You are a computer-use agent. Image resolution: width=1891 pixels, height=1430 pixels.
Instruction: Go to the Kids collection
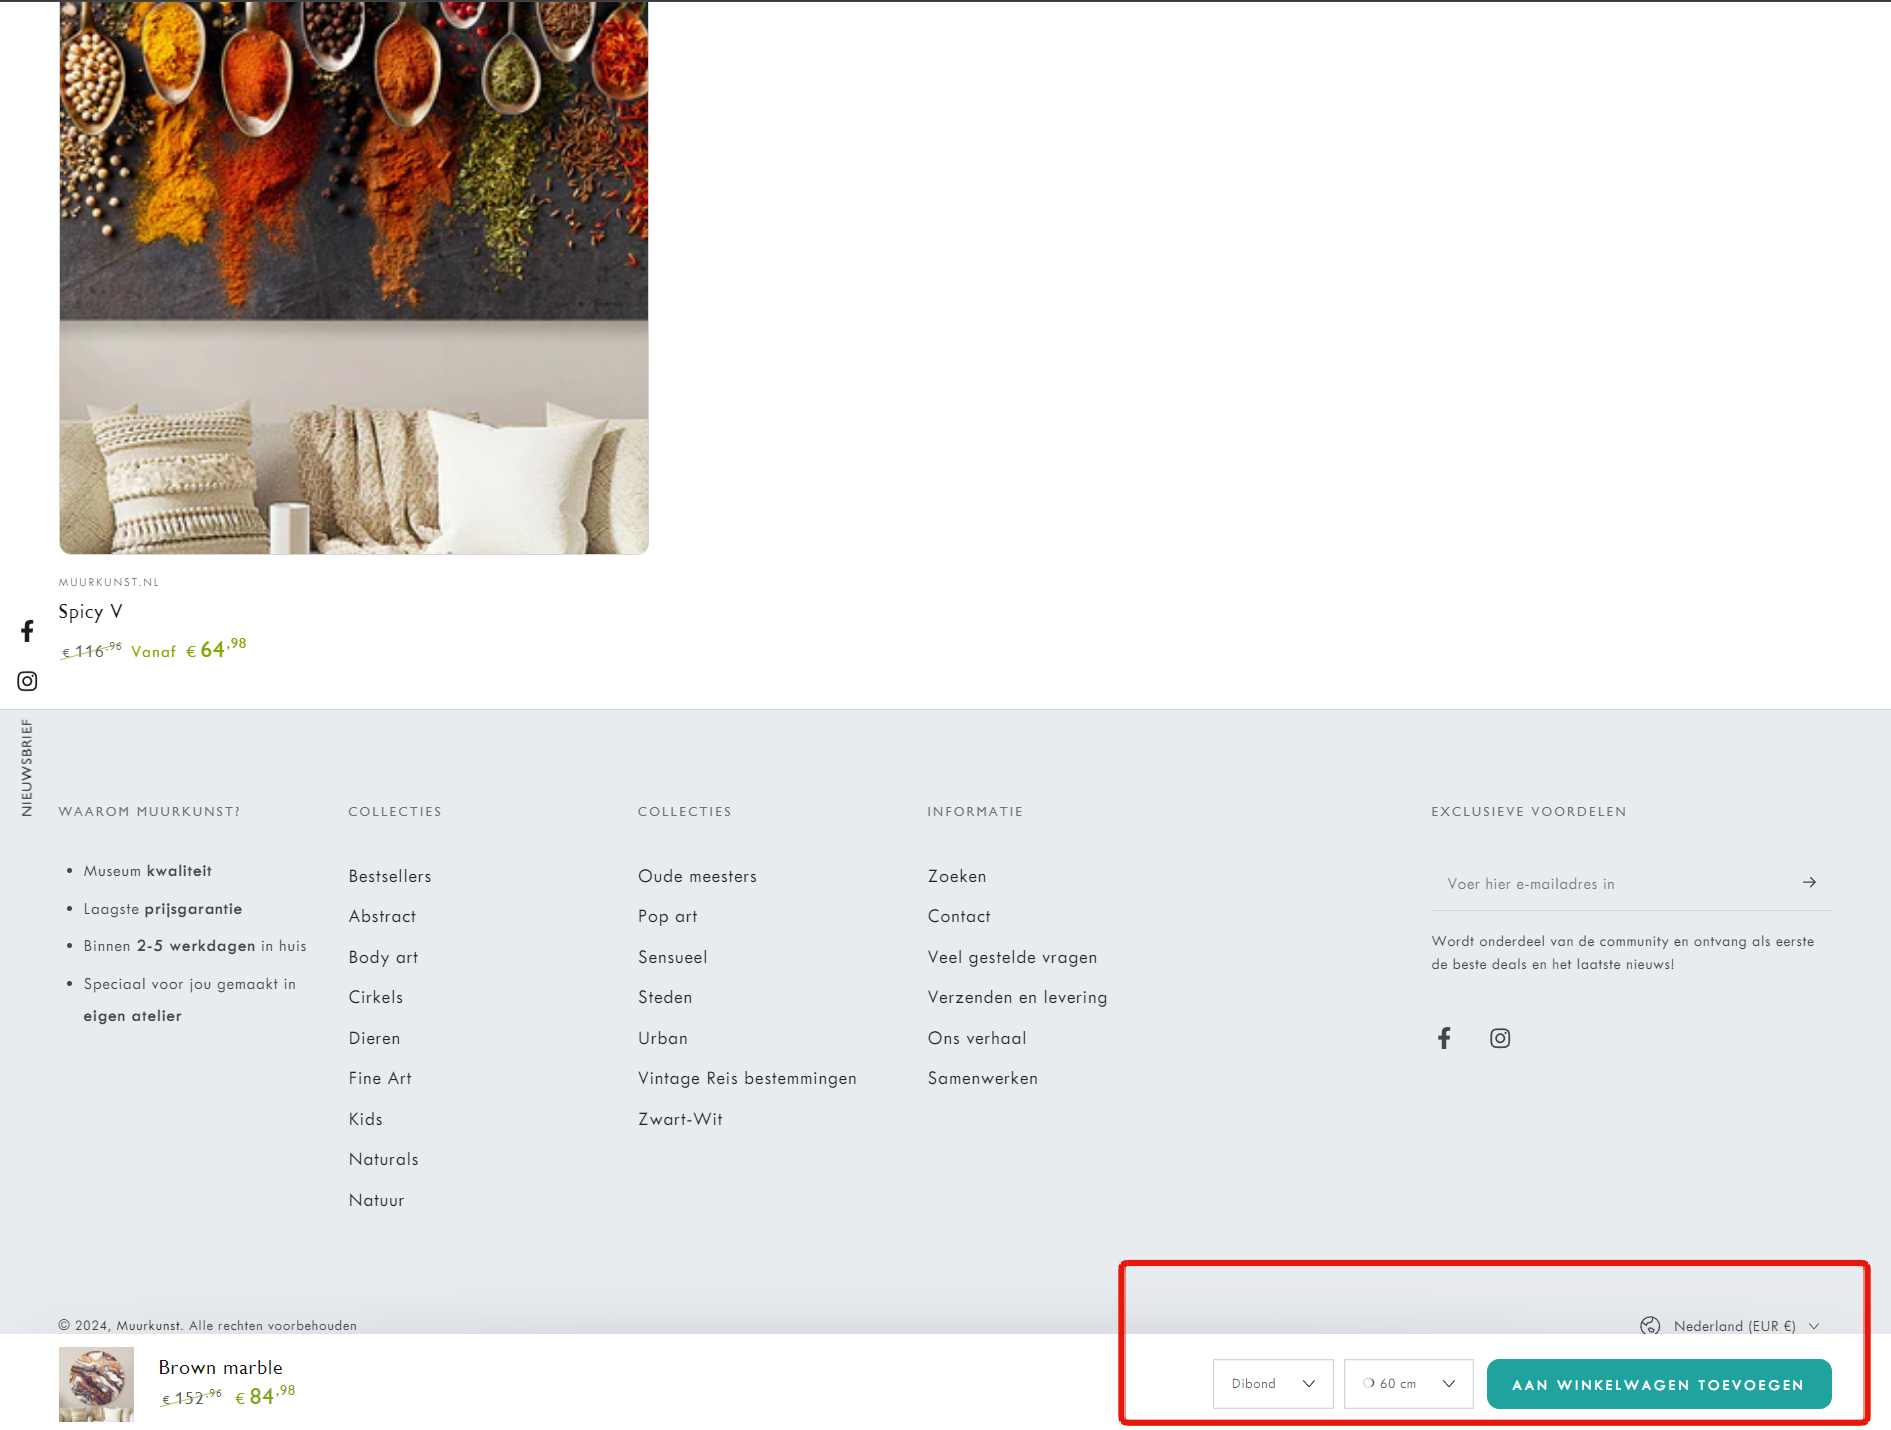click(365, 1119)
